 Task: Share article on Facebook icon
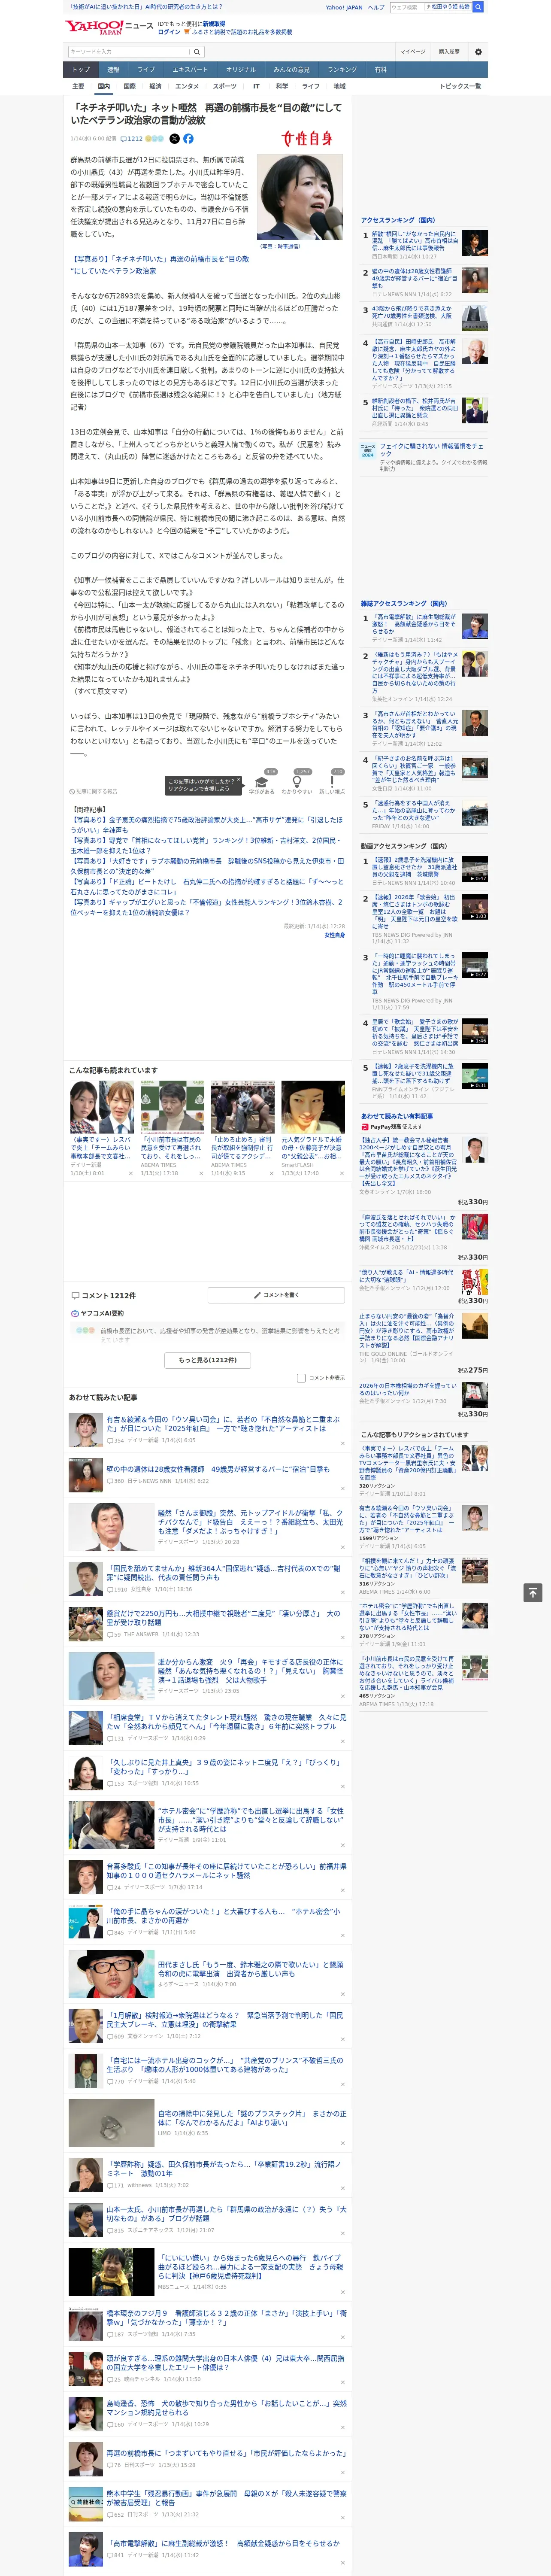(x=188, y=139)
